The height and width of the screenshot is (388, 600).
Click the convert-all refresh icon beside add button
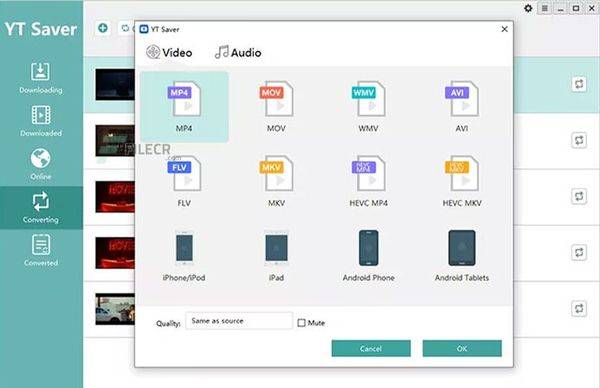(x=125, y=28)
